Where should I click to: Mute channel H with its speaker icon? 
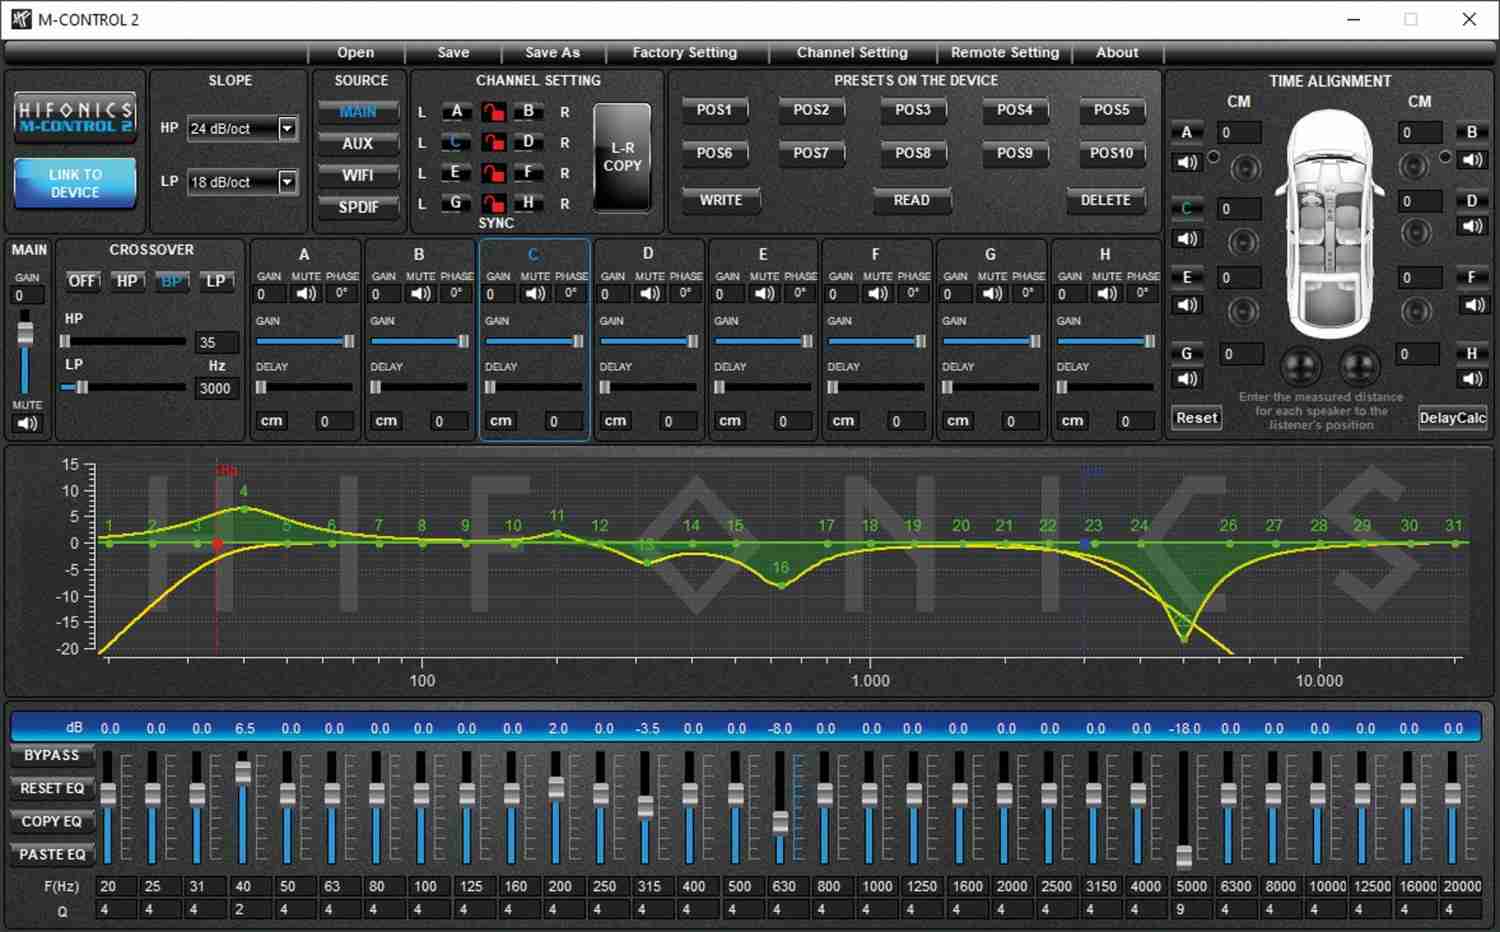coord(1107,294)
